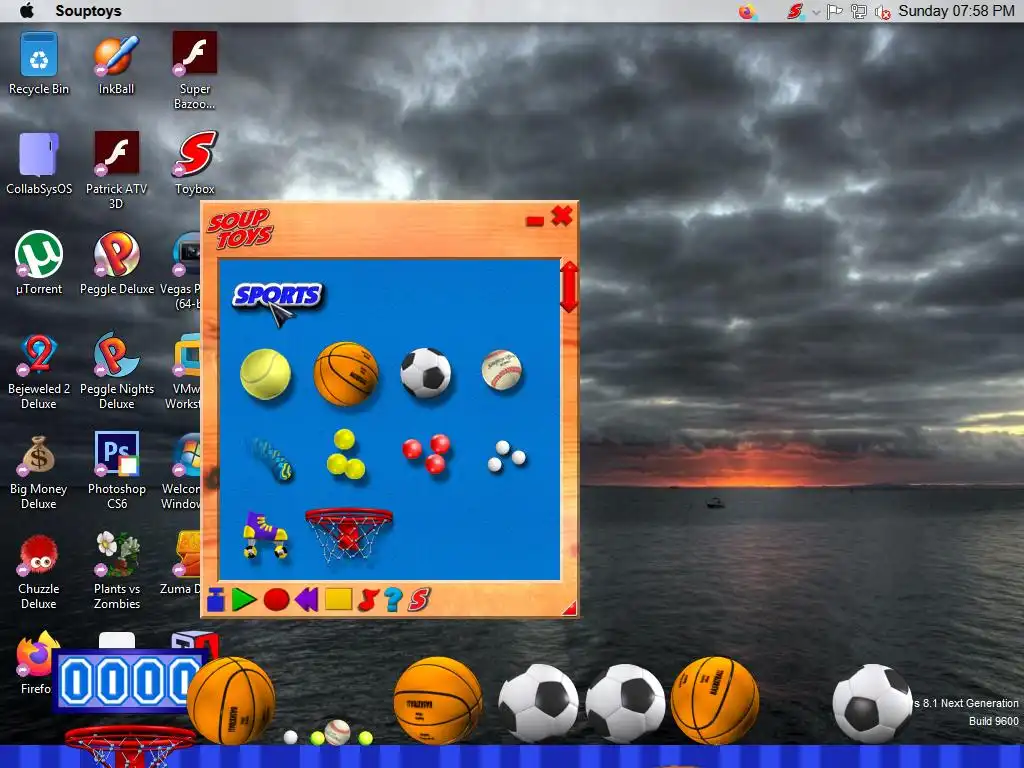Select the yellow balls cluster toy
1024x768 pixels.
pyautogui.click(x=345, y=454)
